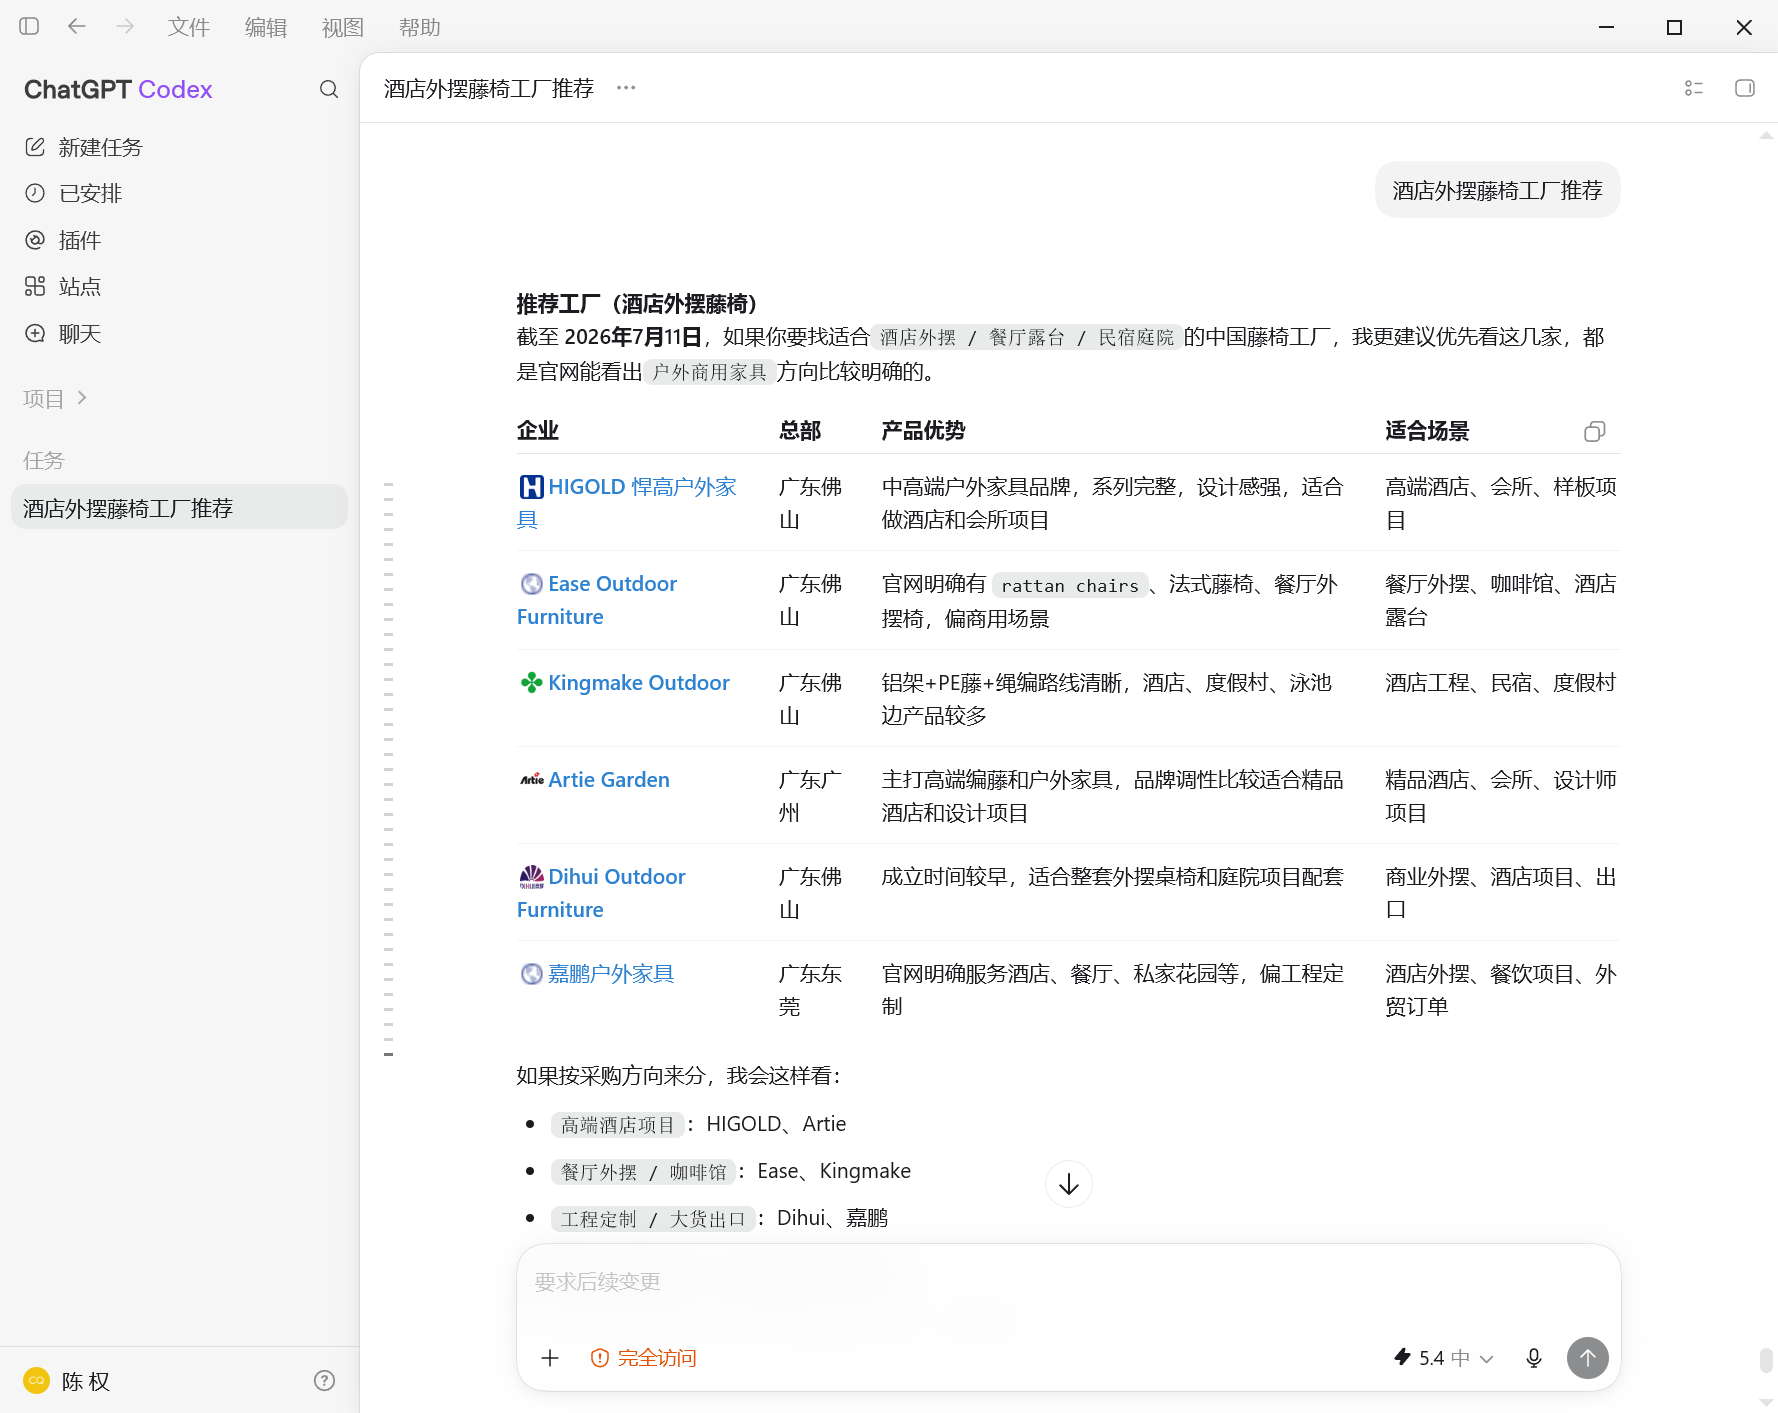The height and width of the screenshot is (1413, 1778).
Task: Click the microphone voice input icon
Action: [1534, 1358]
